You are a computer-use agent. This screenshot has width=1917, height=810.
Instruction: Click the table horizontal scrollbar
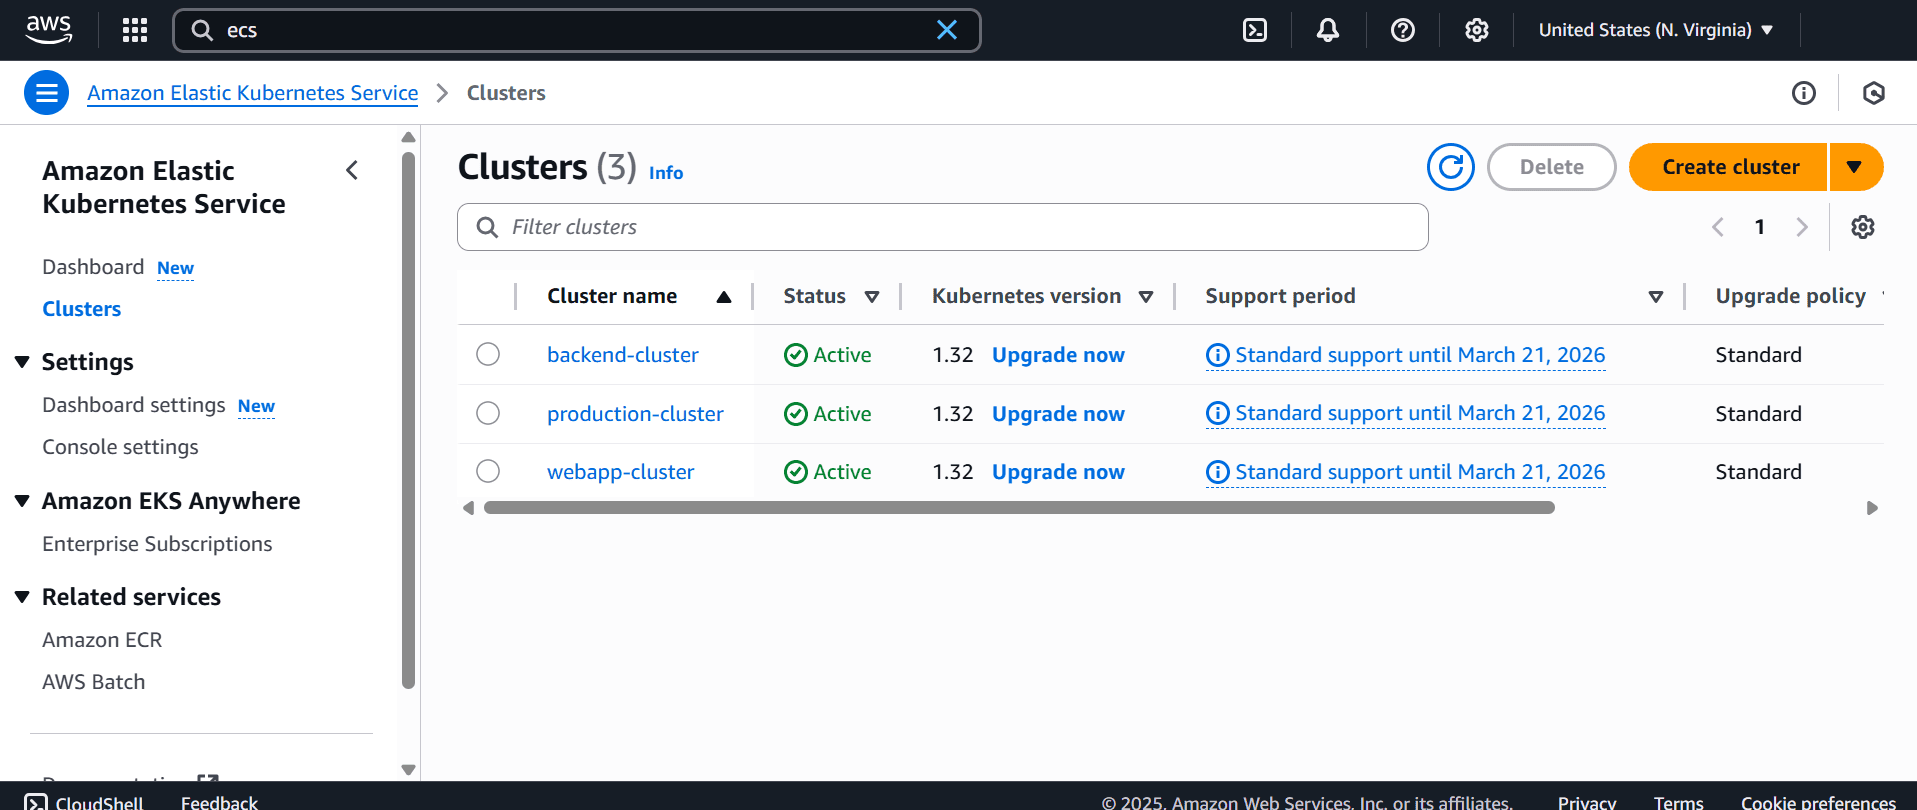coord(1019,508)
